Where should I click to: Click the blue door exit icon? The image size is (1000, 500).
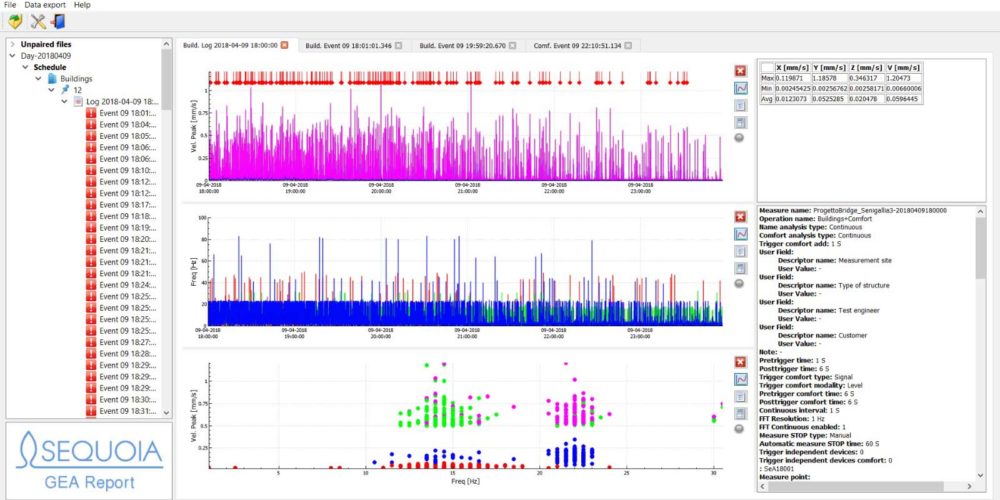pyautogui.click(x=58, y=21)
